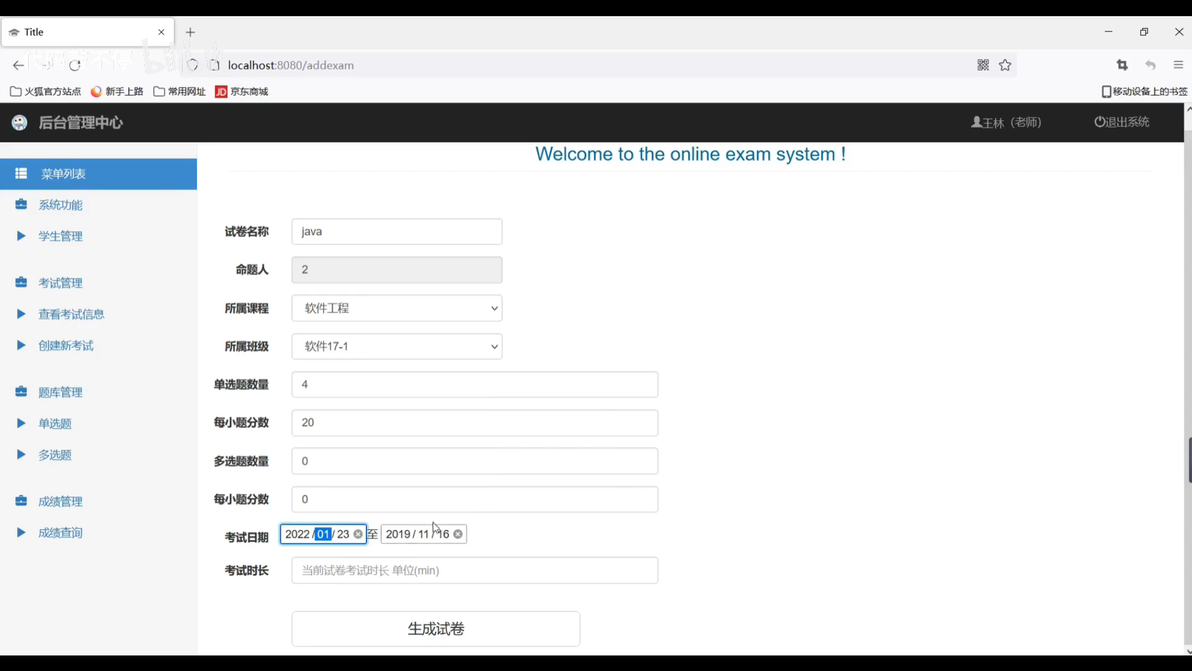1192x671 pixels.
Task: Click the 王林 (老师) user profile
Action: (1006, 122)
